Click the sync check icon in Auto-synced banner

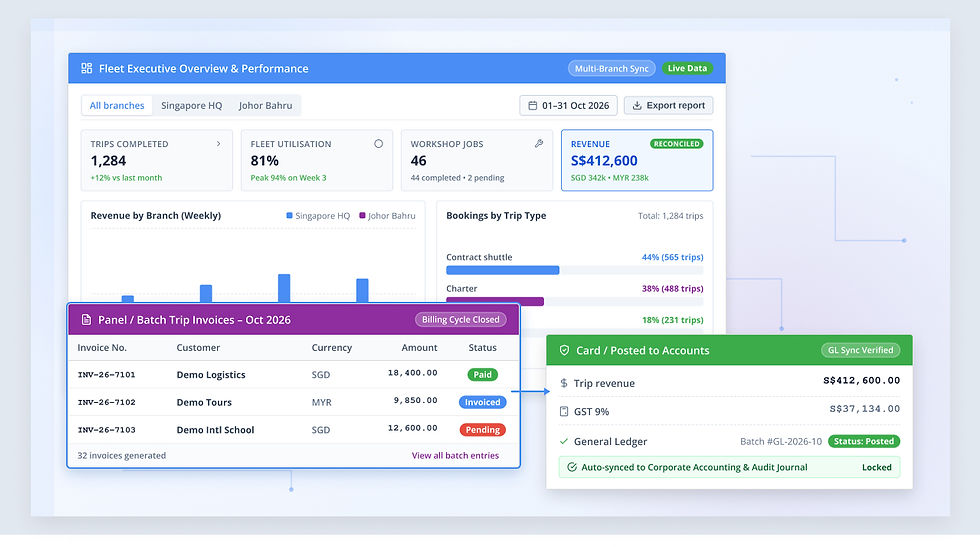click(x=571, y=467)
